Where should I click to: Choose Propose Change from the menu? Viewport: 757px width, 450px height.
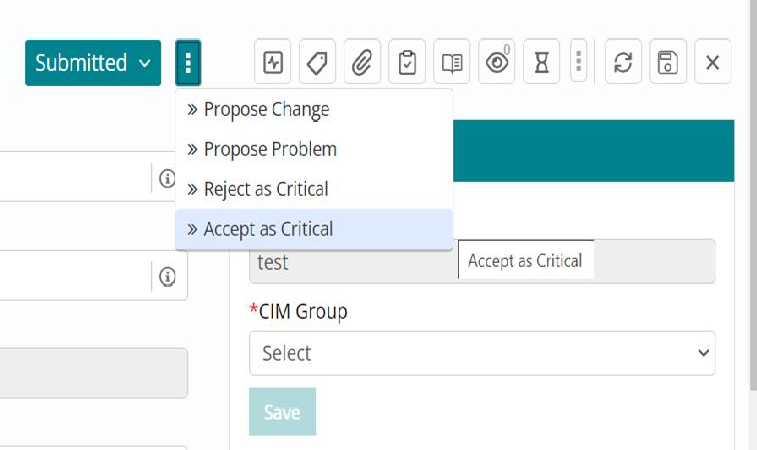(x=266, y=109)
